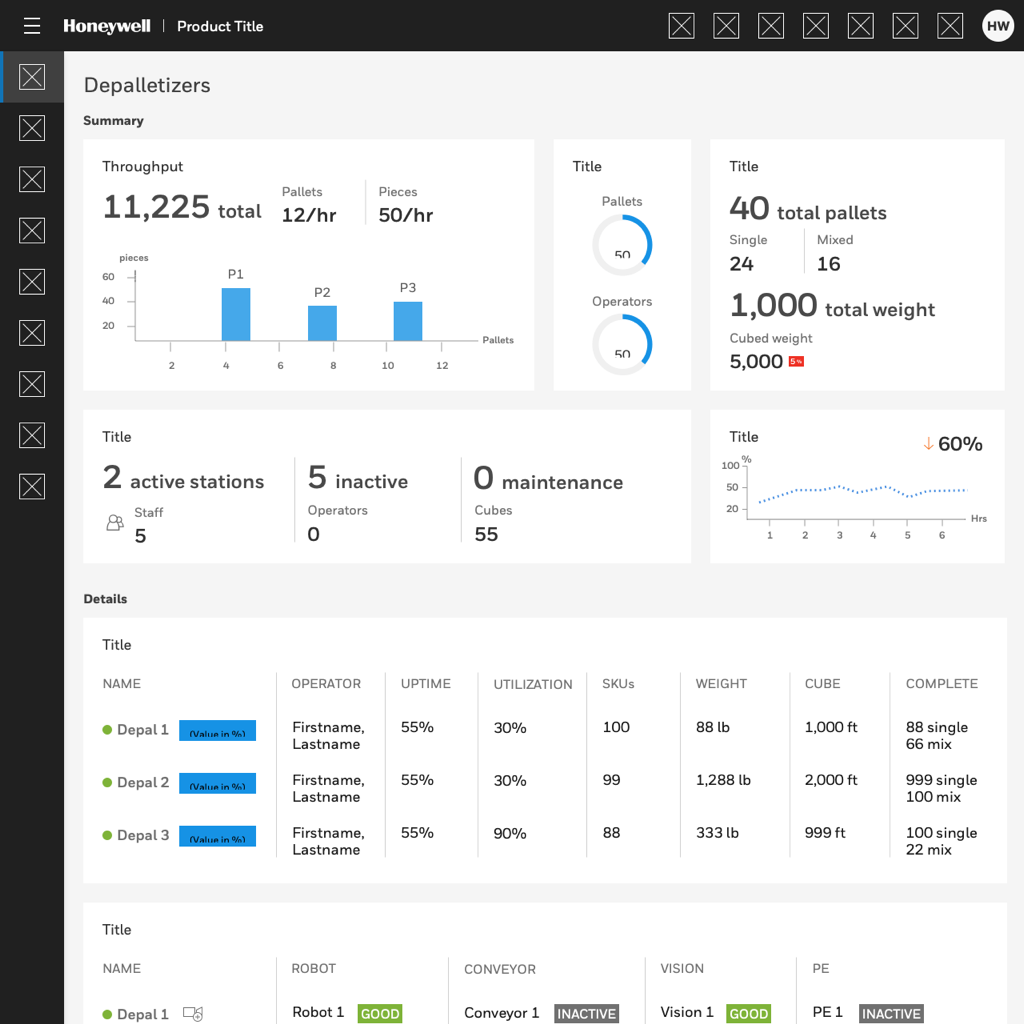The width and height of the screenshot is (1024, 1024).
Task: Click the Depal 1 name in the first details table
Action: (142, 730)
